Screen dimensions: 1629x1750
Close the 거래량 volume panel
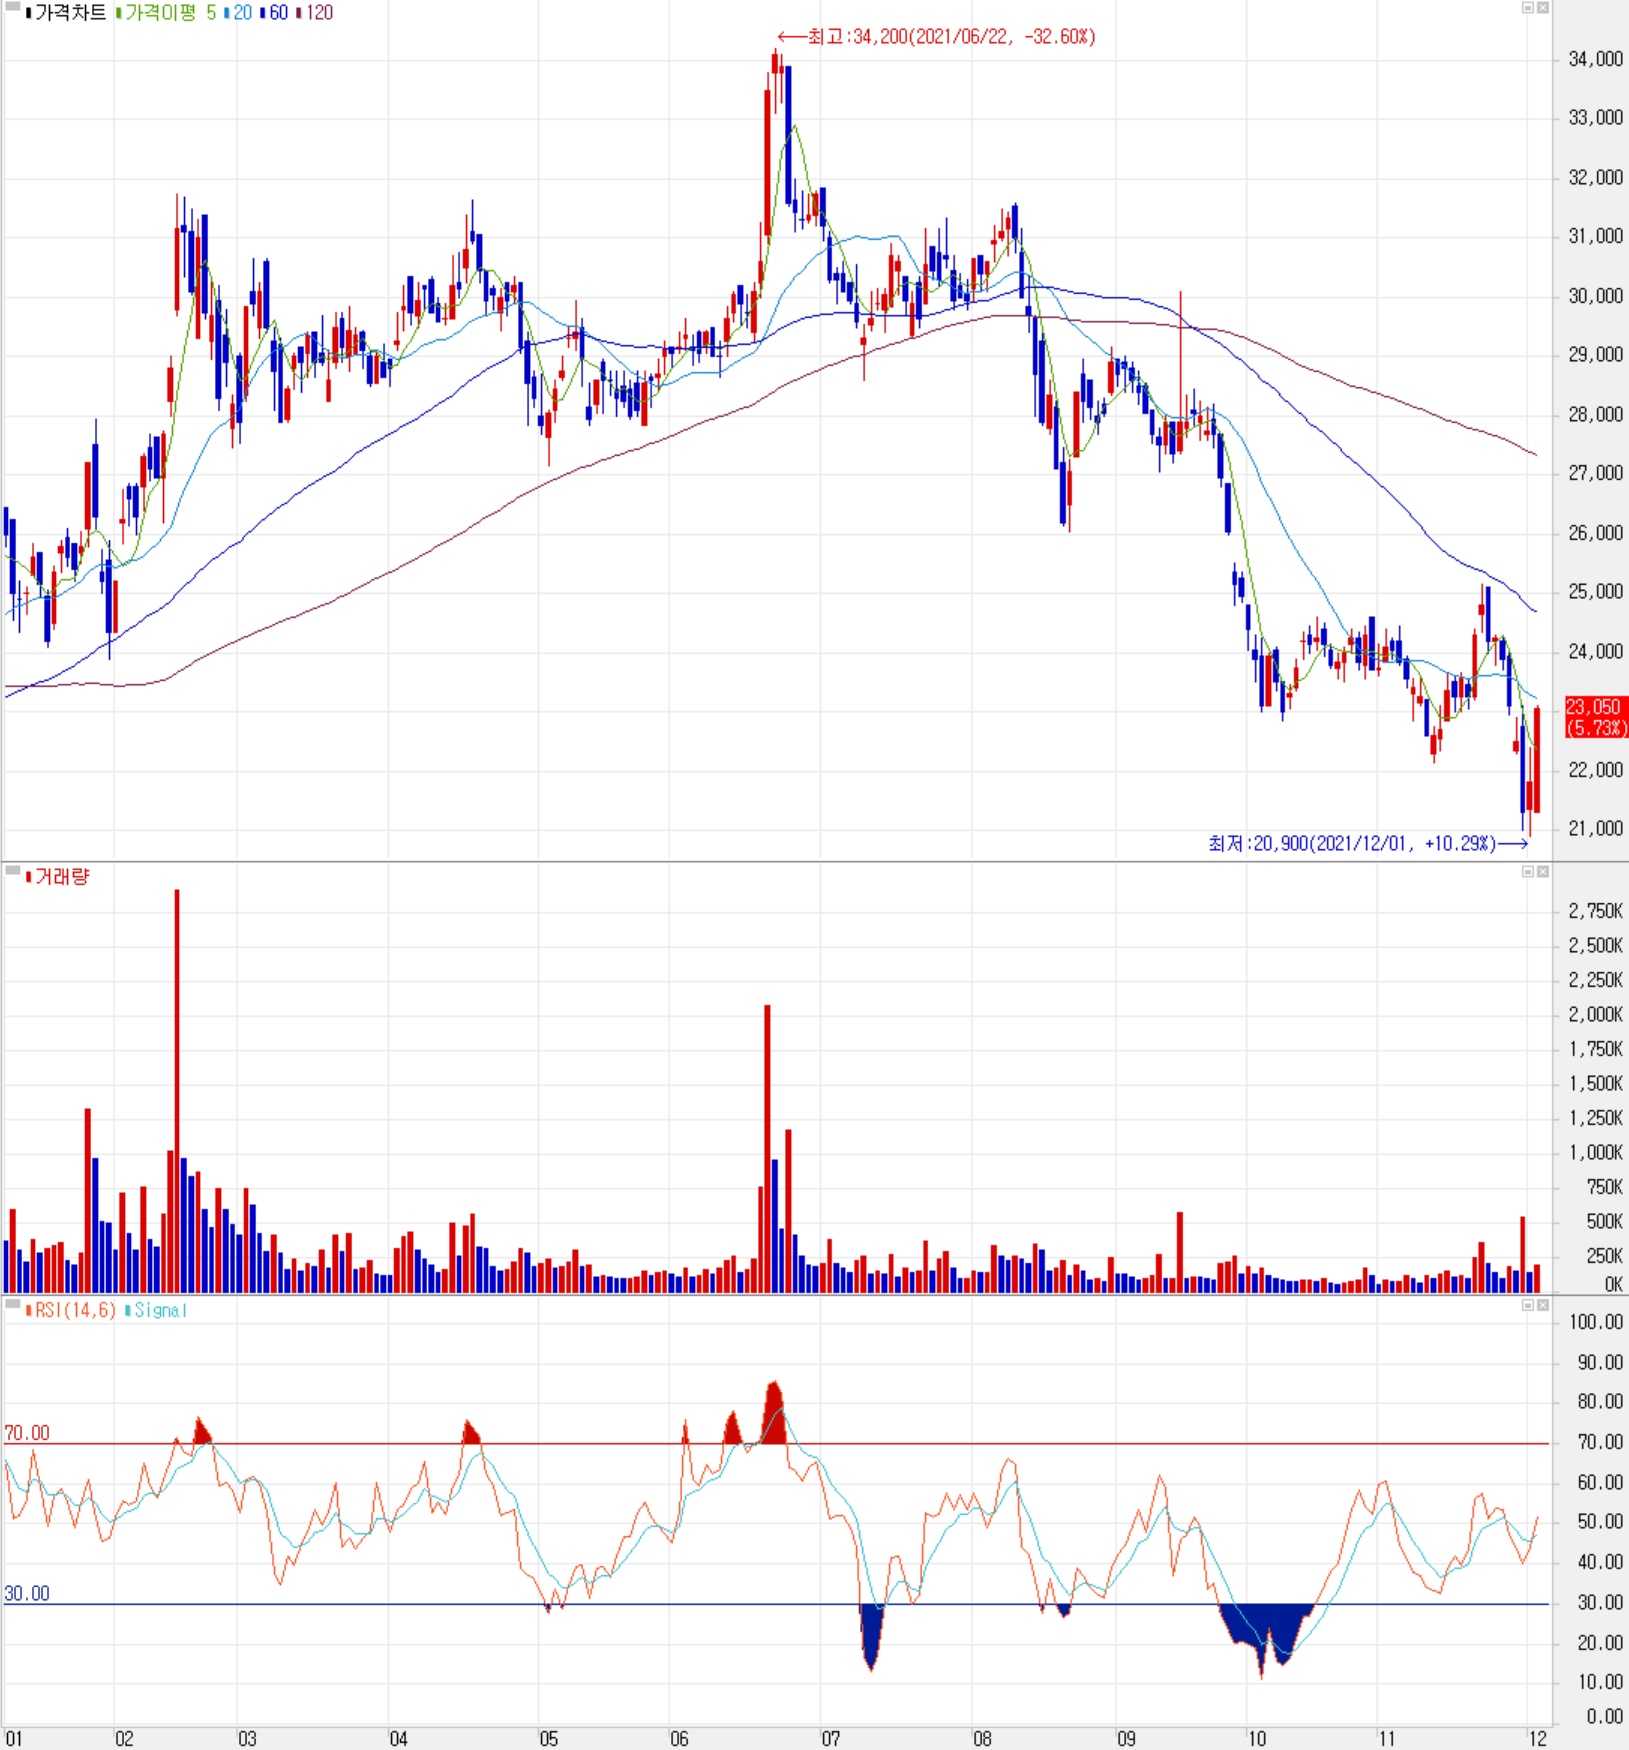point(1543,872)
